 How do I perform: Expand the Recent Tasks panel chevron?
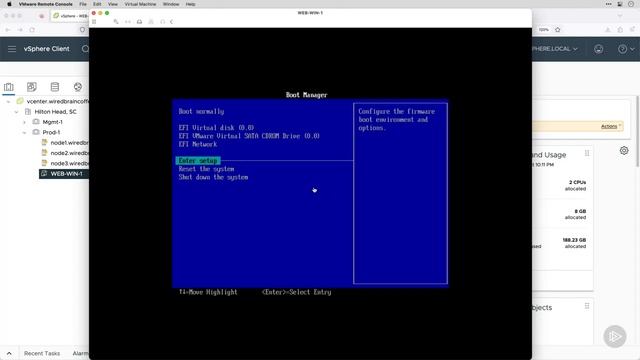pos(9,353)
